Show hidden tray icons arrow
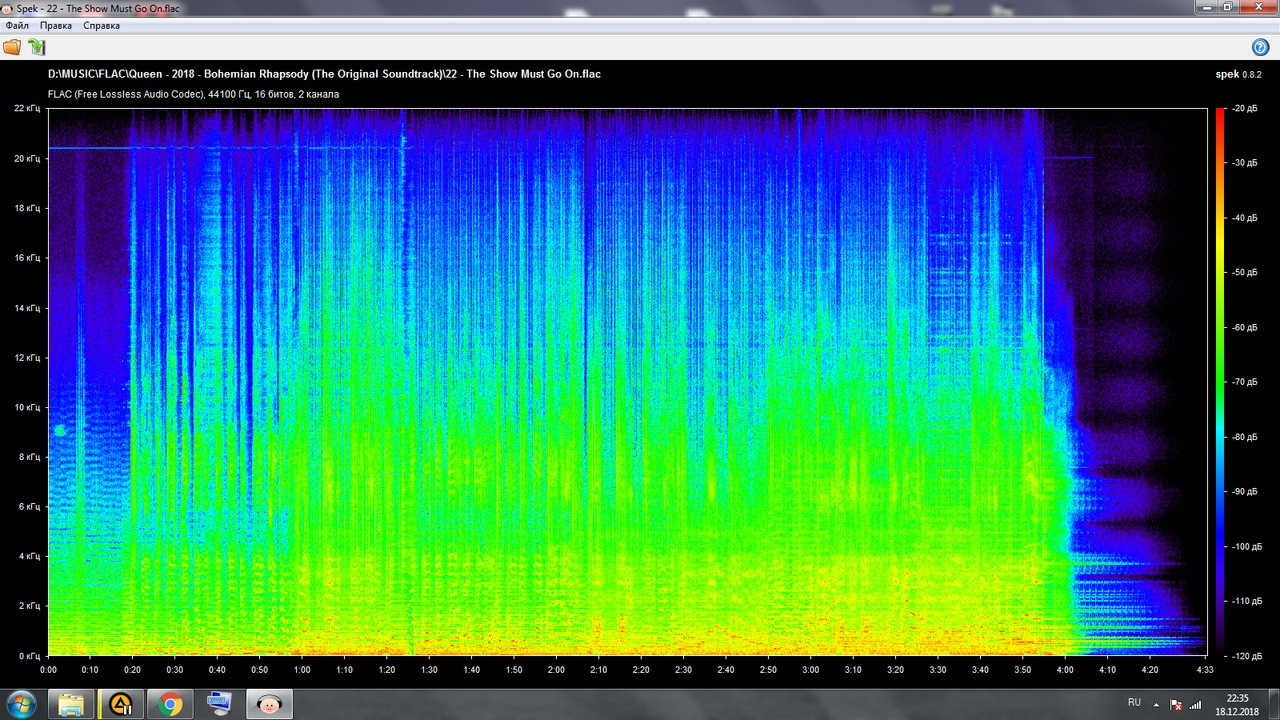 [1155, 704]
